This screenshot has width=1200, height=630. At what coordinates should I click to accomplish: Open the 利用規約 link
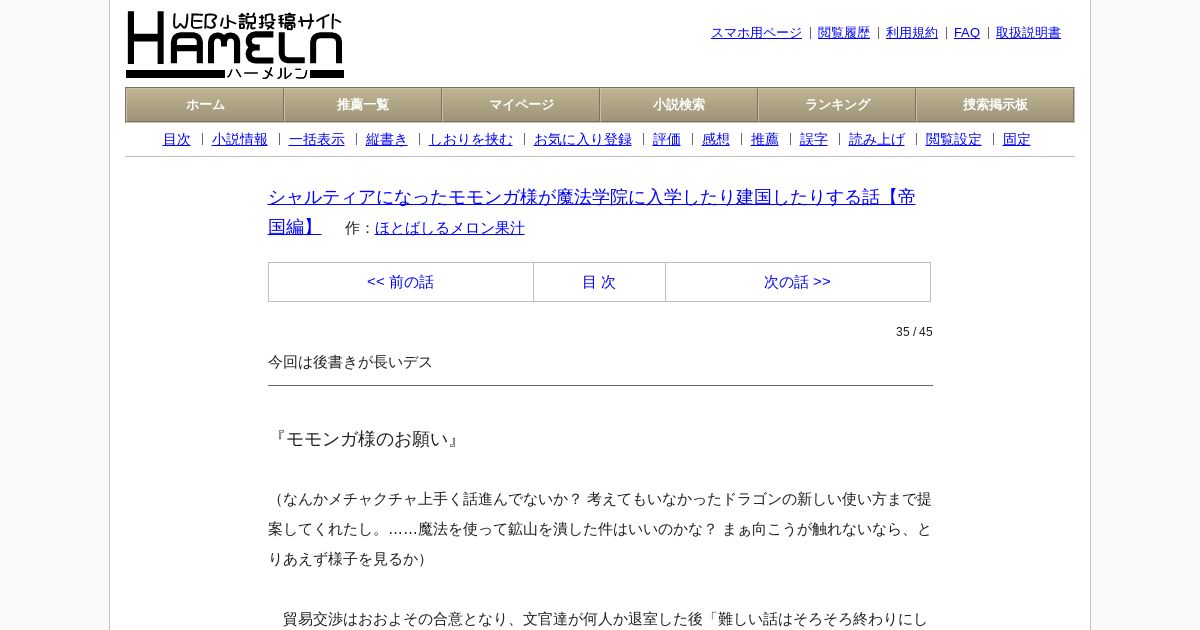point(912,33)
